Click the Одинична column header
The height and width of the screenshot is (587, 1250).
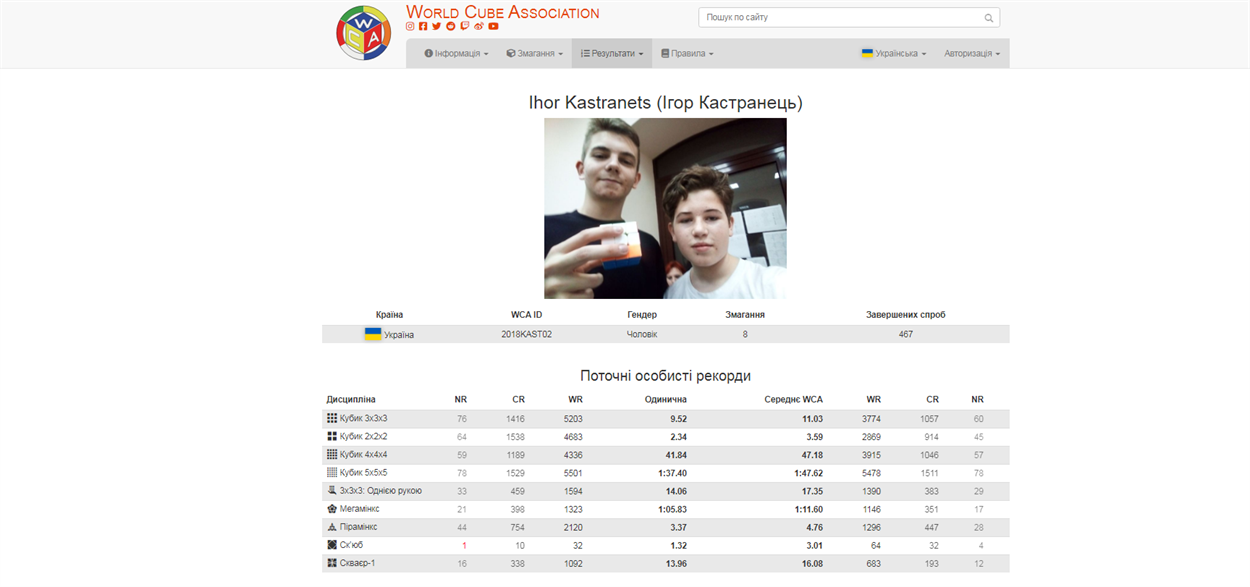coord(666,399)
